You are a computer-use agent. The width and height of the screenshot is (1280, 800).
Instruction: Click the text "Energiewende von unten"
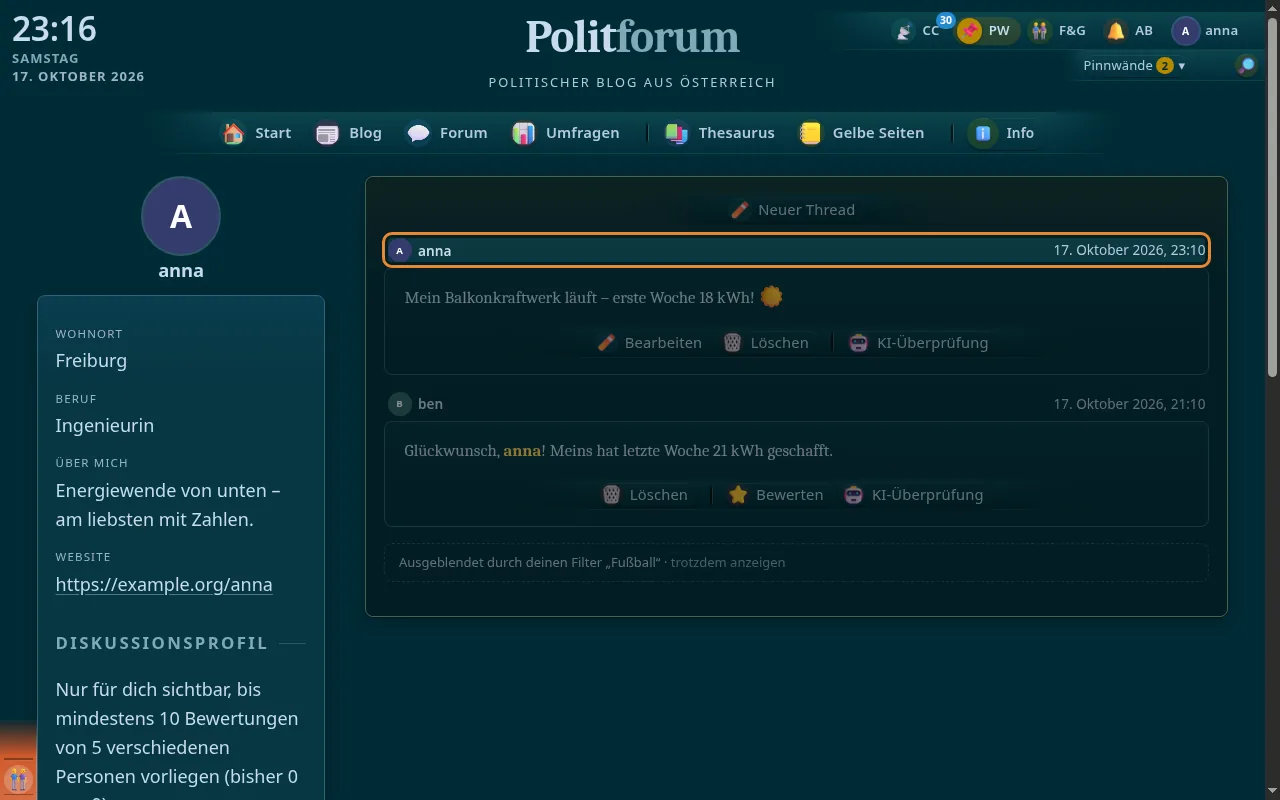coord(162,491)
